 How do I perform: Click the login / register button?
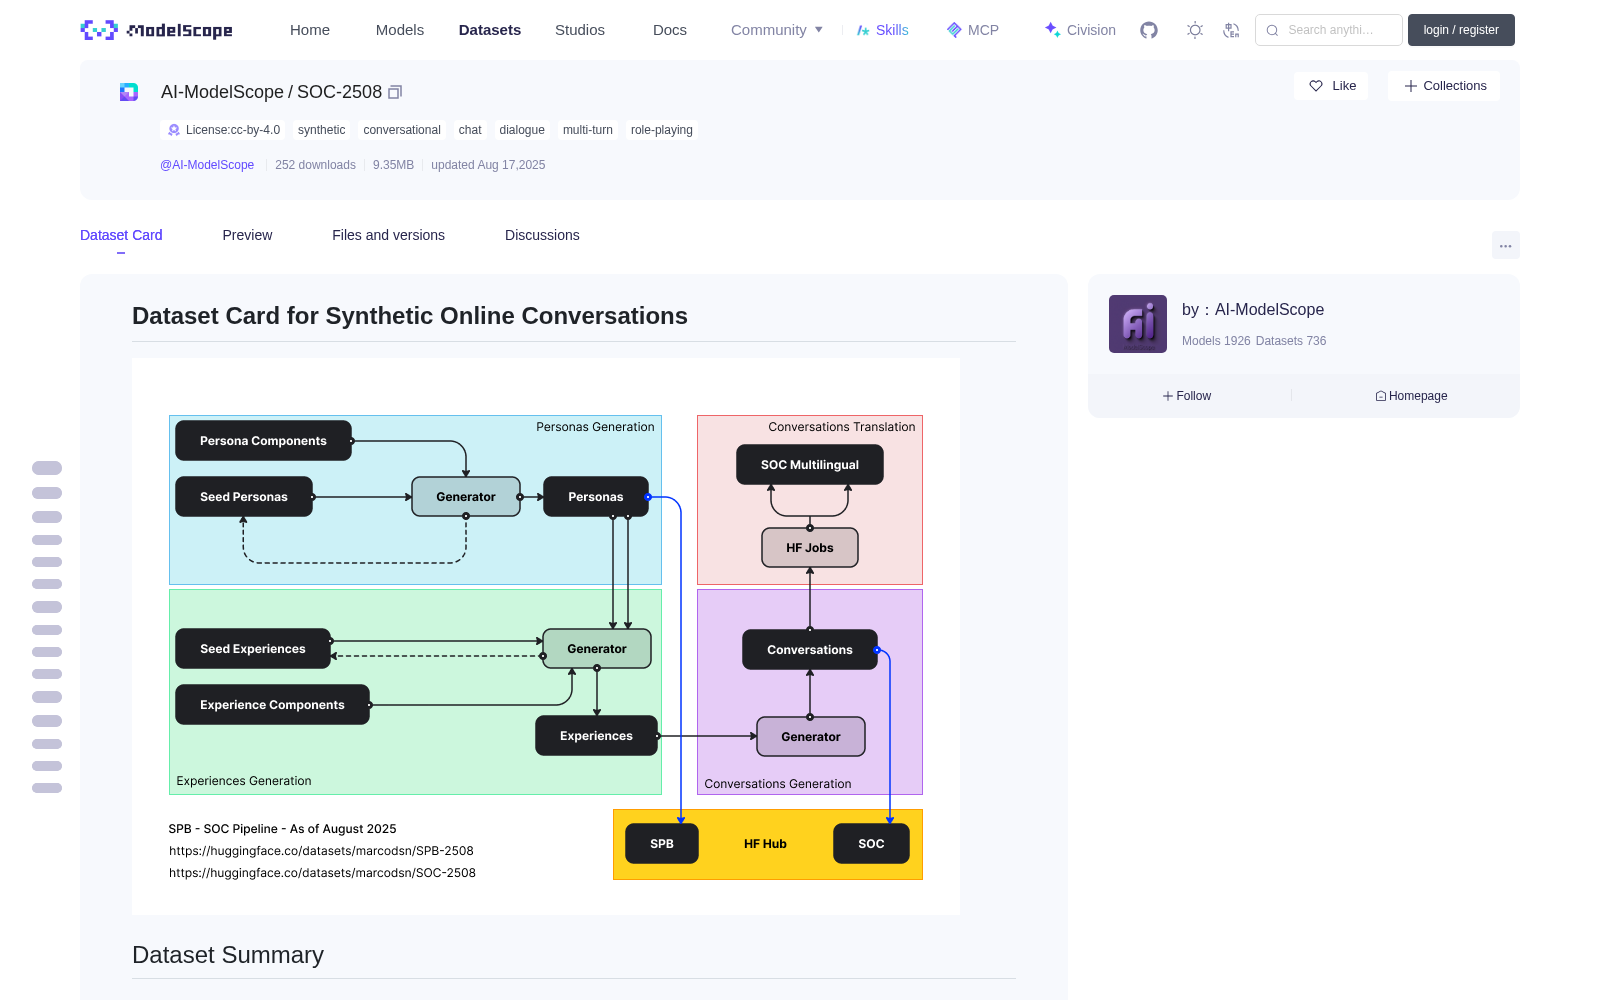[x=1461, y=30]
